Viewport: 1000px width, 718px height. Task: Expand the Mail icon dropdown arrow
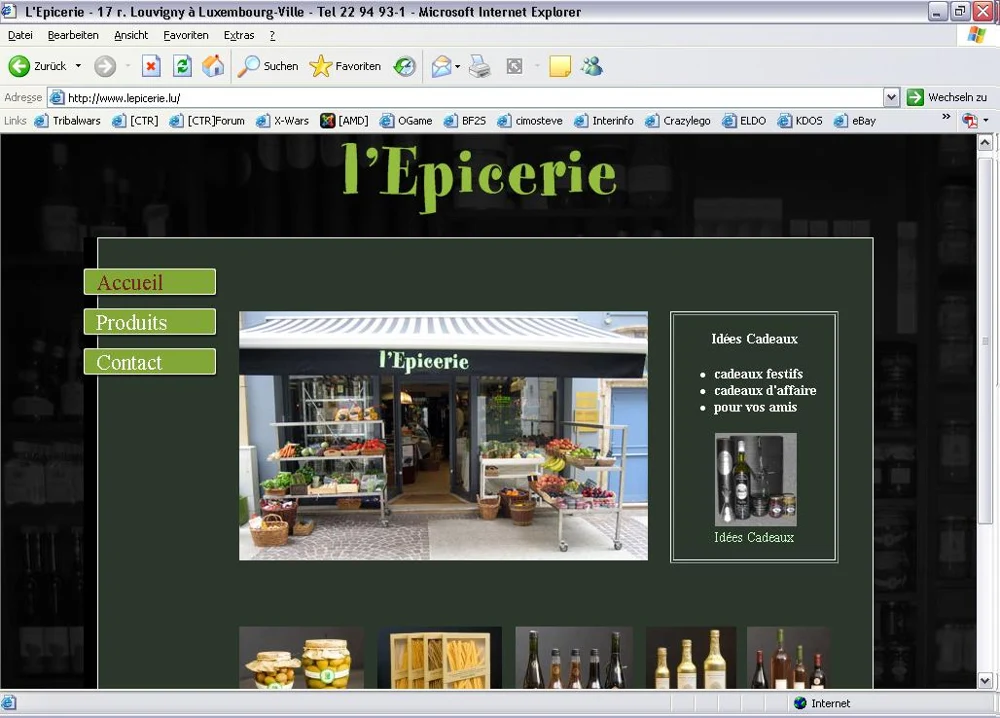pyautogui.click(x=457, y=66)
